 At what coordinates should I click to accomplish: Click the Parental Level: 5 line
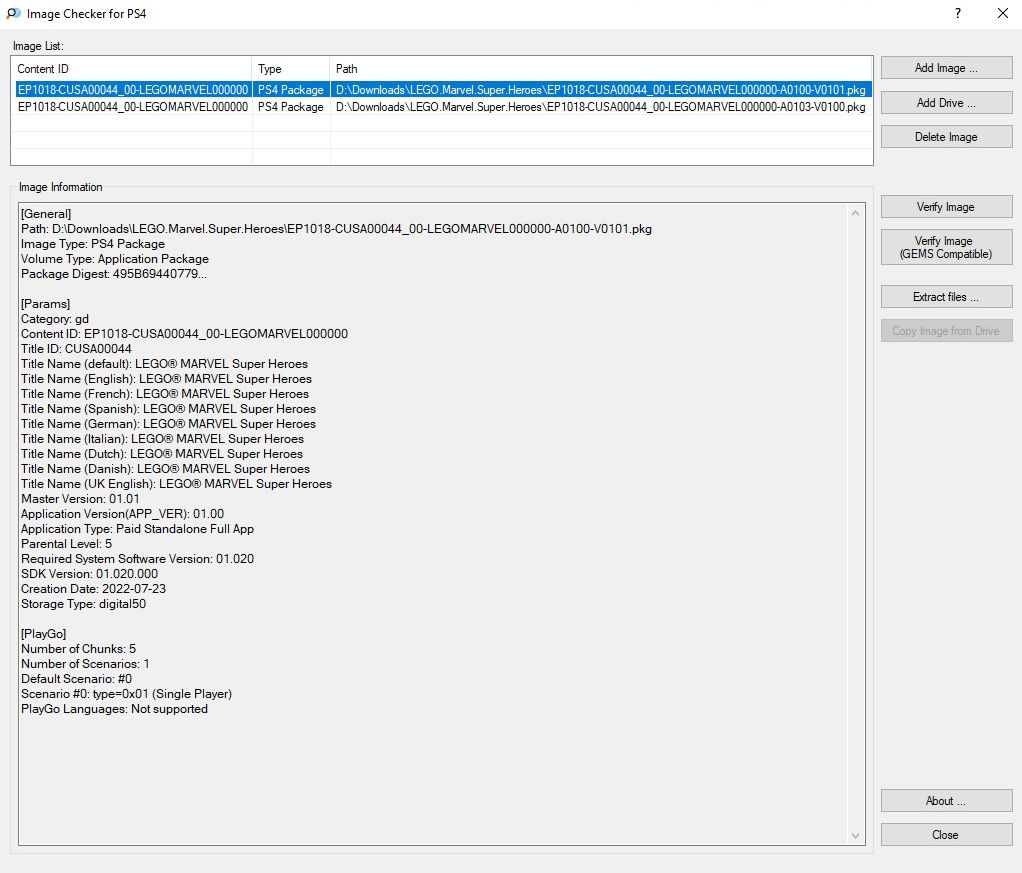point(66,544)
